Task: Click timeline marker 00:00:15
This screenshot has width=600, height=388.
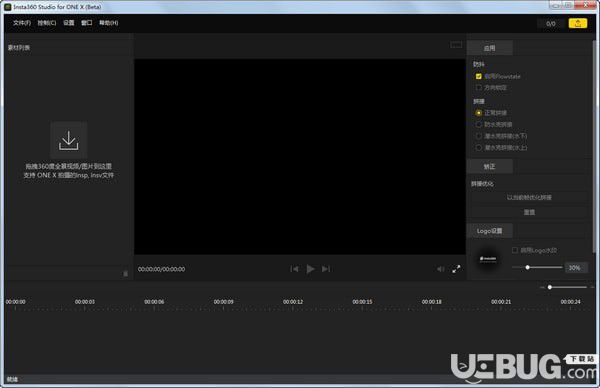Action: point(362,302)
